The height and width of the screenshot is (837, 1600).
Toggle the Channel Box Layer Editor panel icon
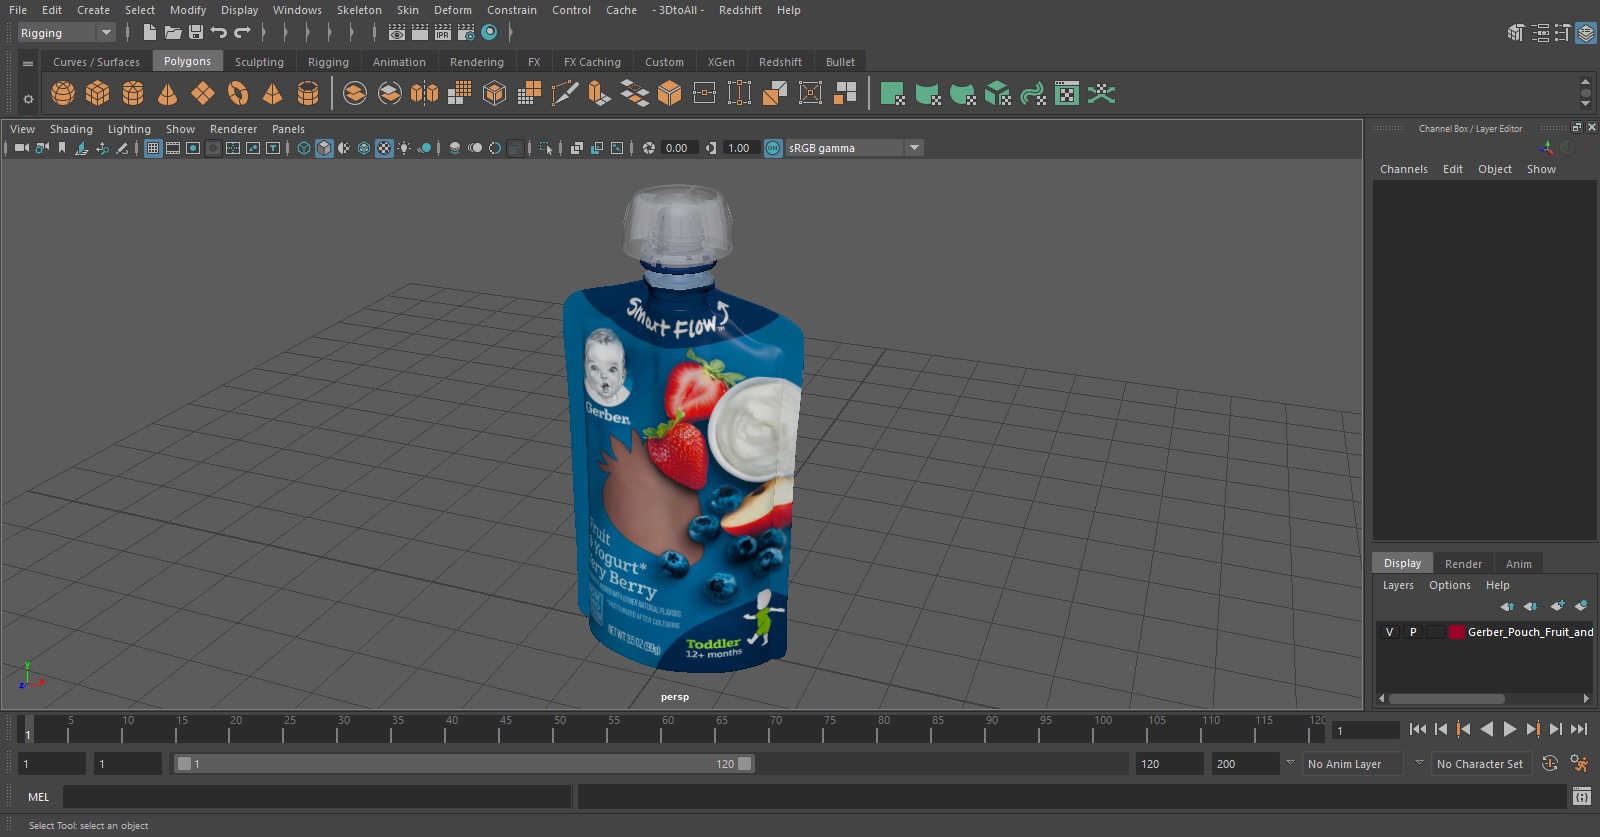[x=1586, y=33]
